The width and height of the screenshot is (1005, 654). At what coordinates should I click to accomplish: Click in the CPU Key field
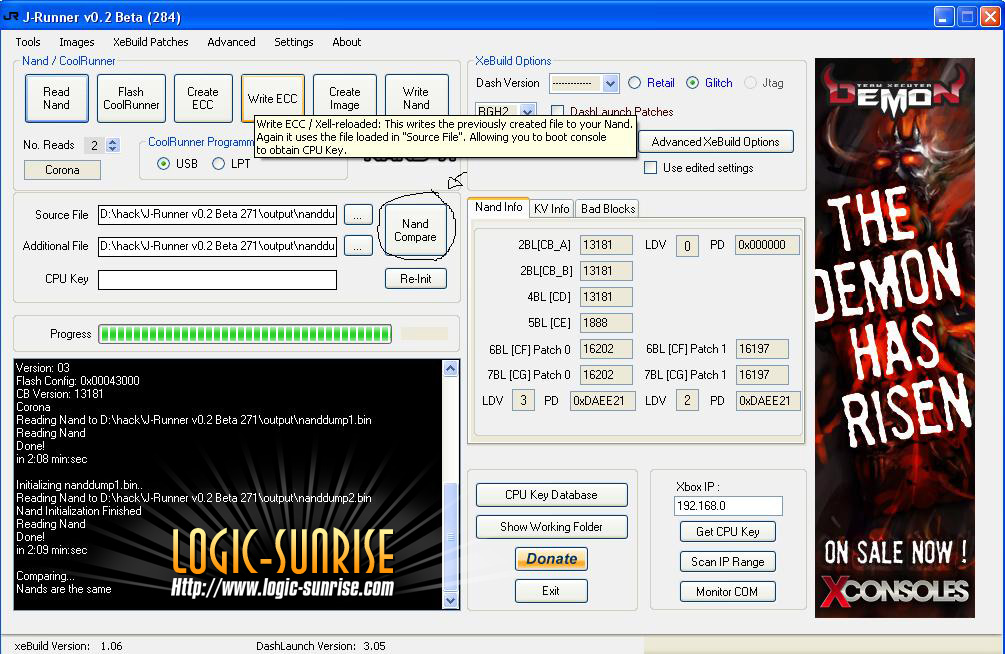coord(217,280)
